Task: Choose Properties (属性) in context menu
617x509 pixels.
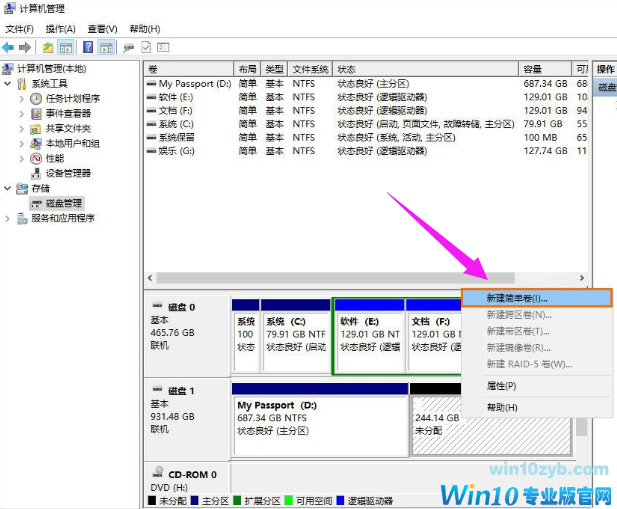Action: tap(537, 386)
